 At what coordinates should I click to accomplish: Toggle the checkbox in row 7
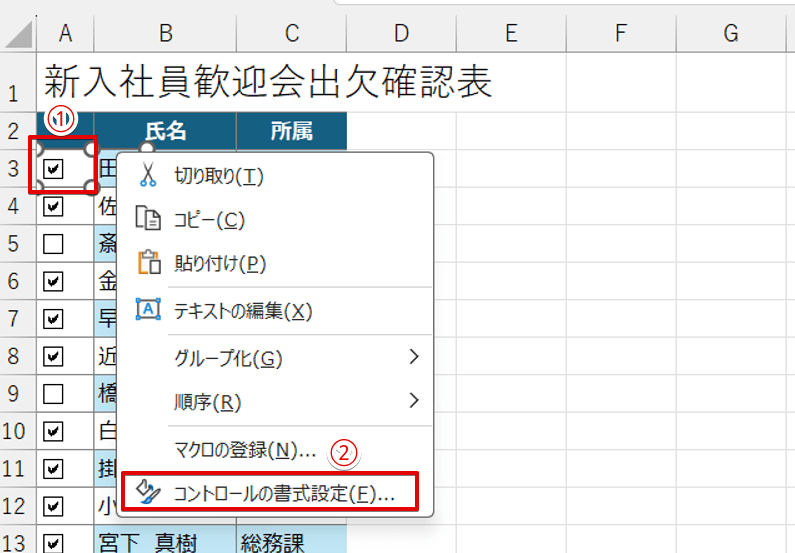pos(53,319)
